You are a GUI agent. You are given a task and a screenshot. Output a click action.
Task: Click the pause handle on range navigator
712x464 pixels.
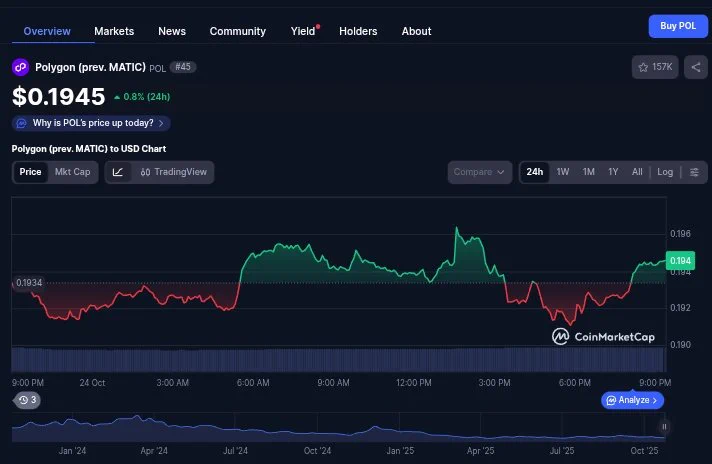pos(664,427)
